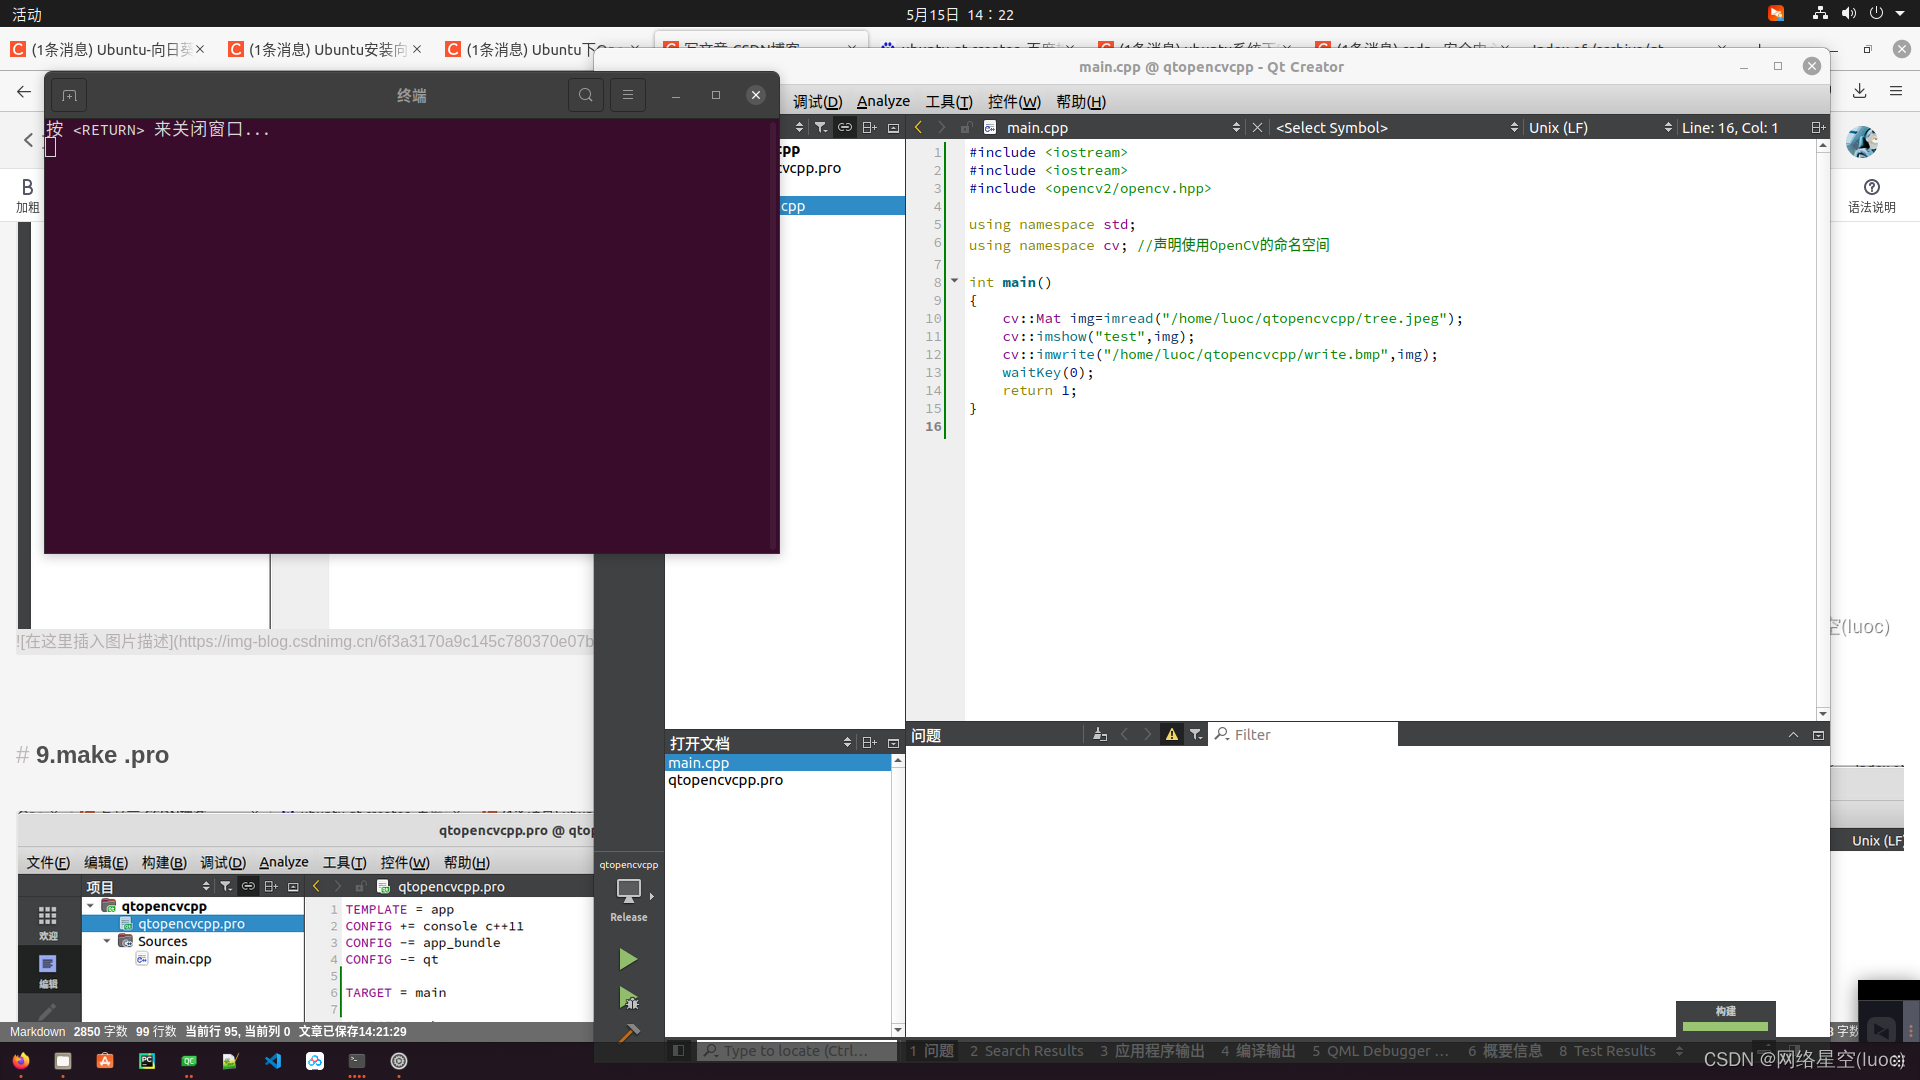
Task: Start debugging with the run-debug icon
Action: pos(628,997)
